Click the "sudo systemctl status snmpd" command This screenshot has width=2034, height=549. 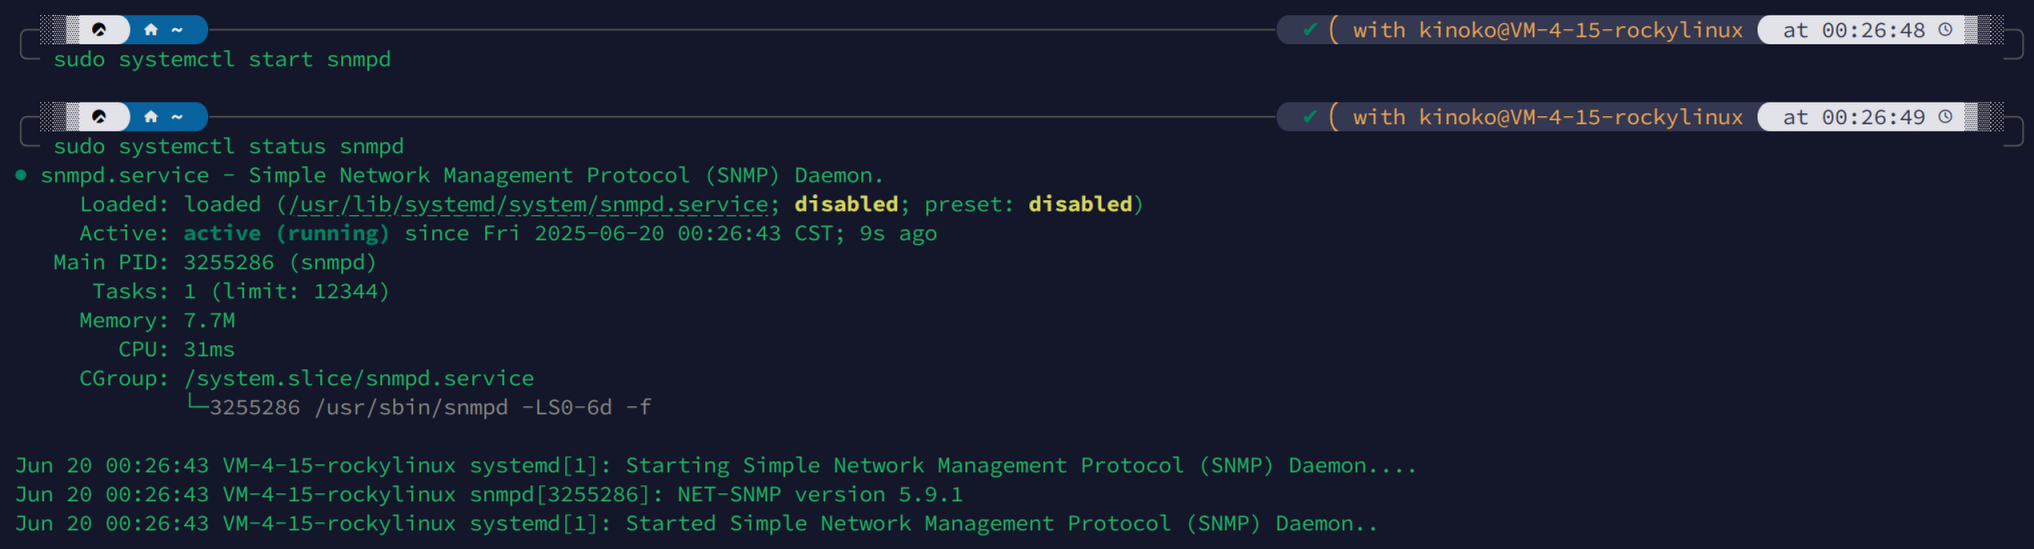click(229, 146)
